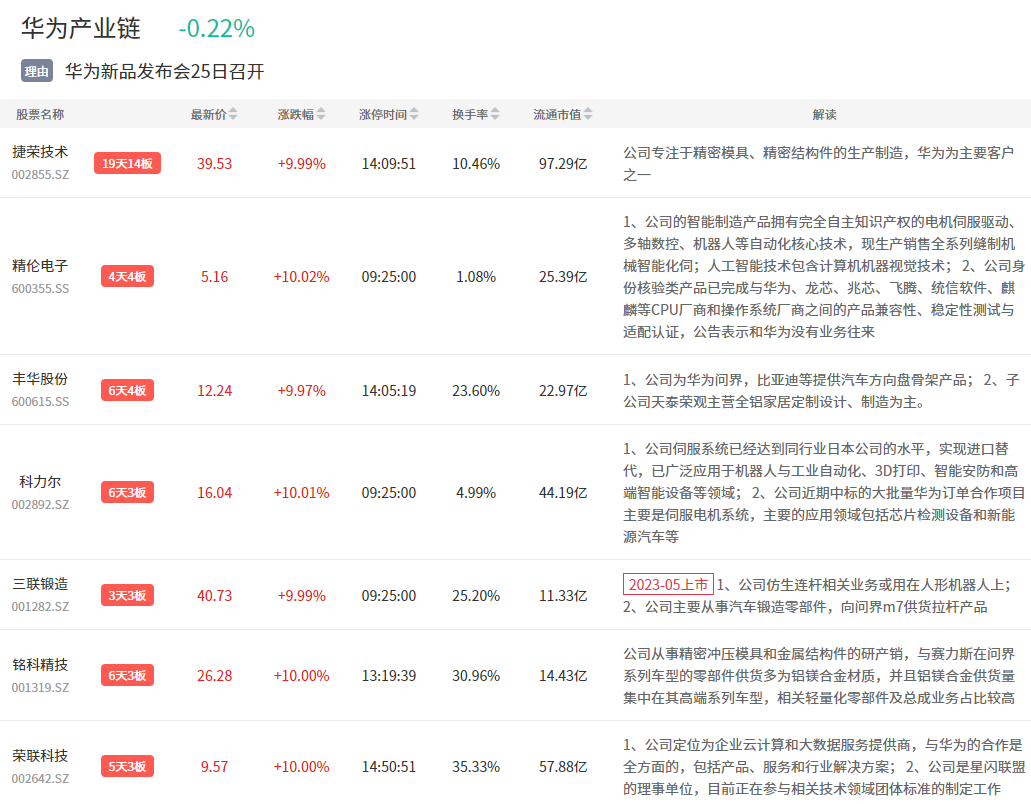This screenshot has height=804, width=1031.
Task: Click turnover rate 23.60%
Action: pos(476,390)
